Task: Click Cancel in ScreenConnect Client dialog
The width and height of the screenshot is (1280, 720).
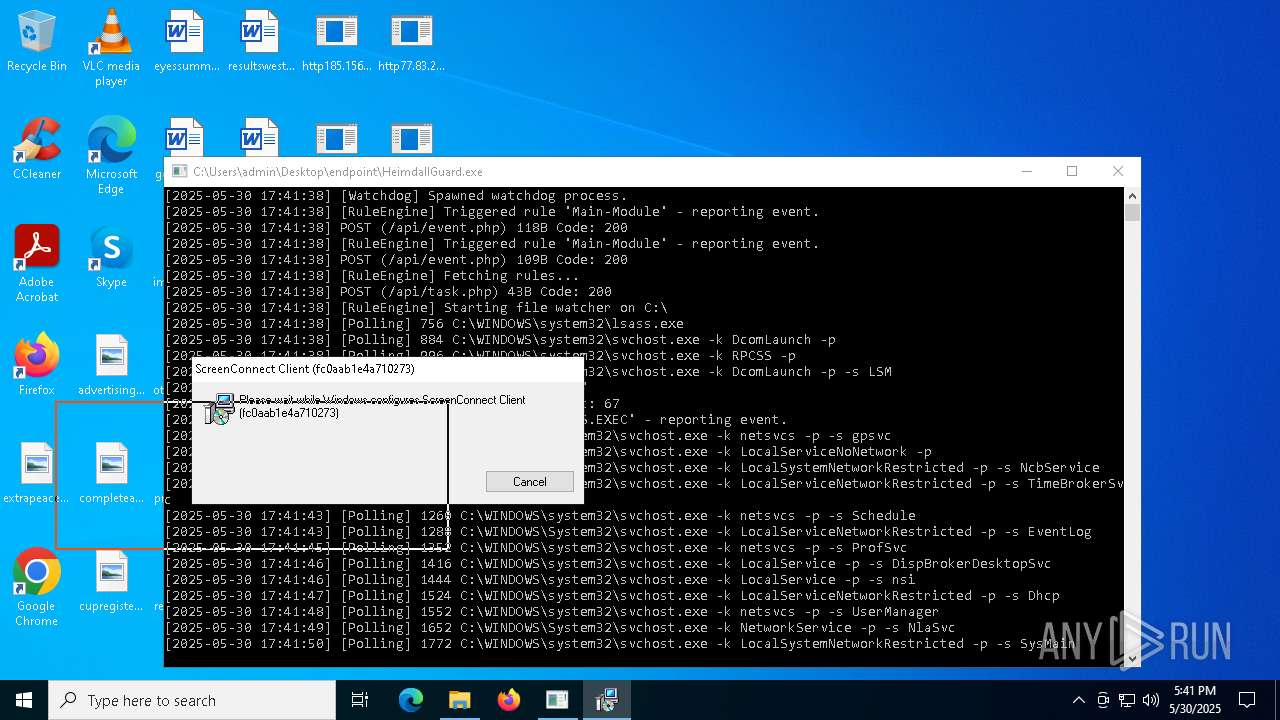Action: point(530,482)
